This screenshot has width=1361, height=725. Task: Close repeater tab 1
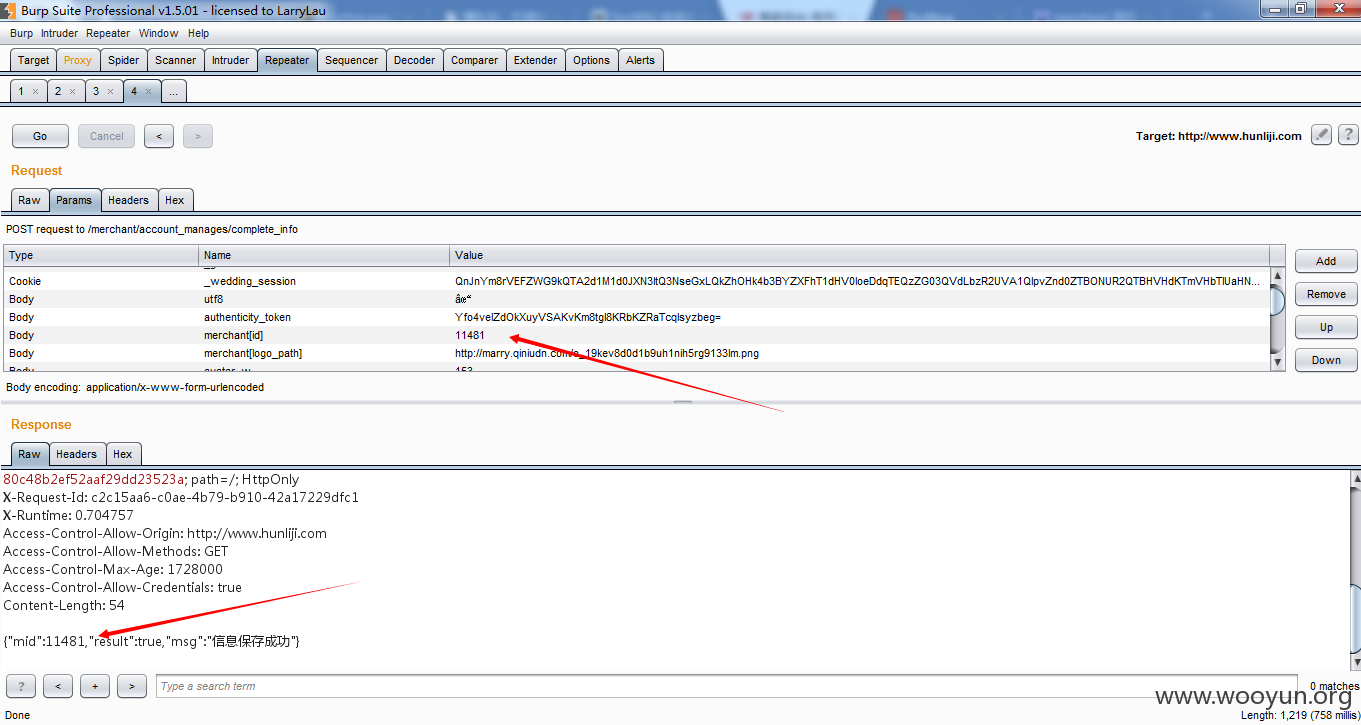pyautogui.click(x=35, y=91)
